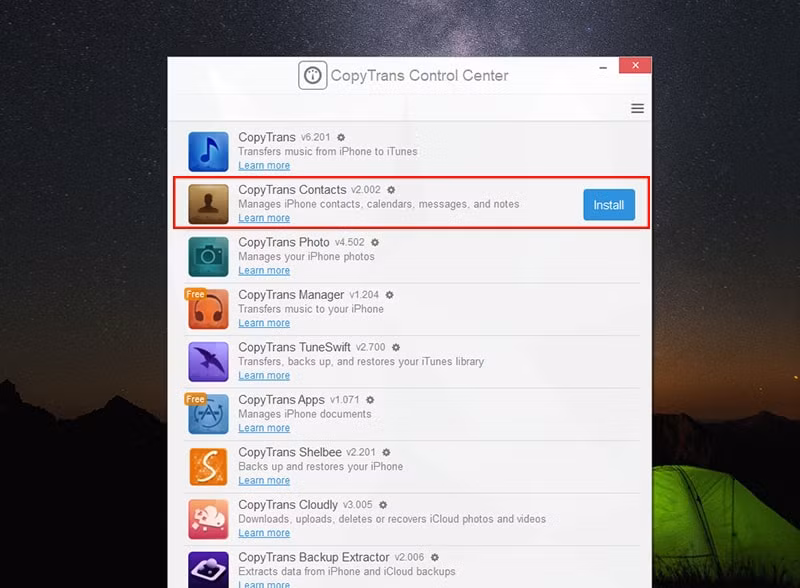Click the CopyTrans TuneSwift bird icon
Screen dimensions: 800x588
[x=208, y=362]
